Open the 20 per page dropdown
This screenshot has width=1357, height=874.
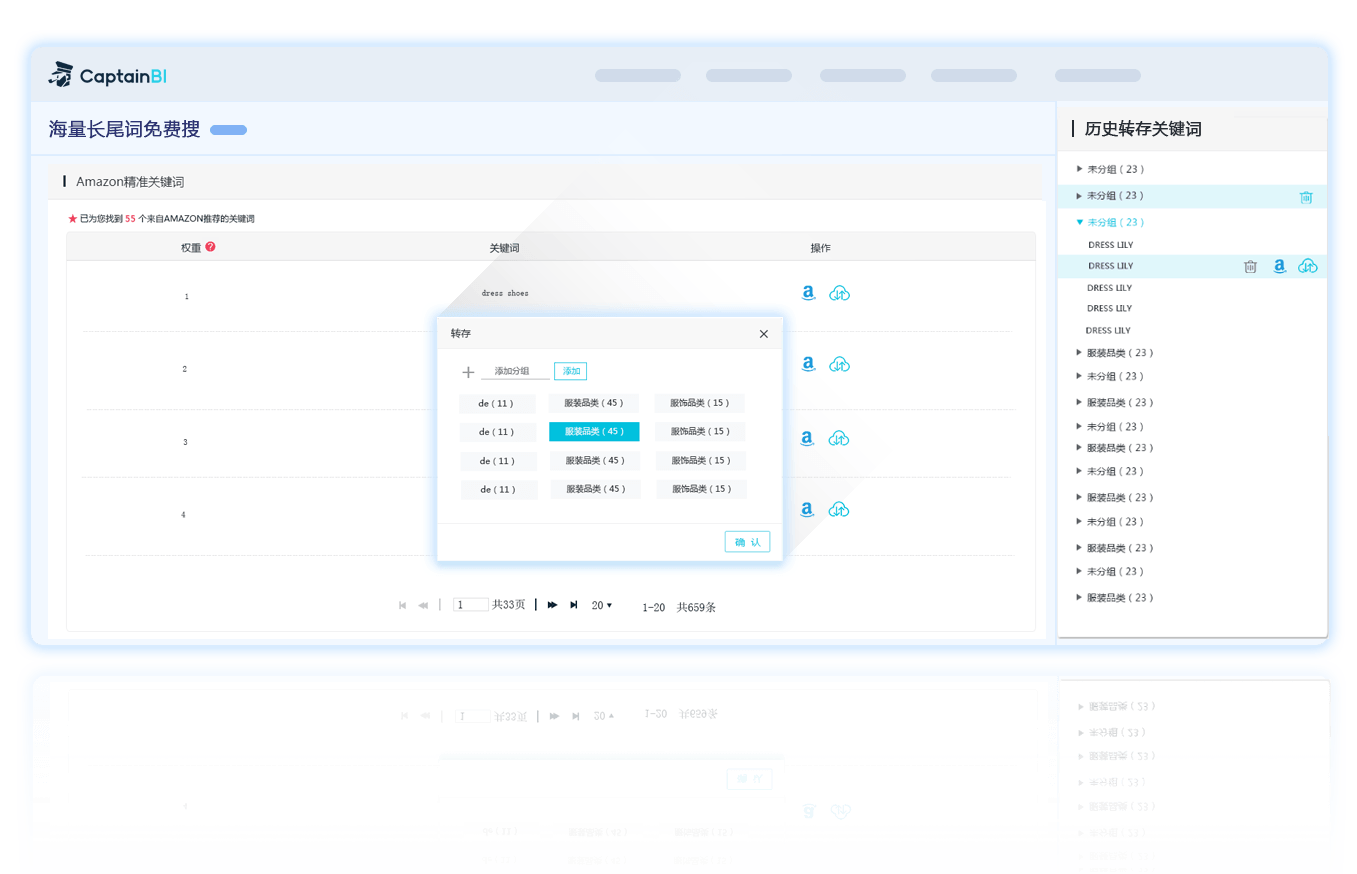tap(602, 605)
